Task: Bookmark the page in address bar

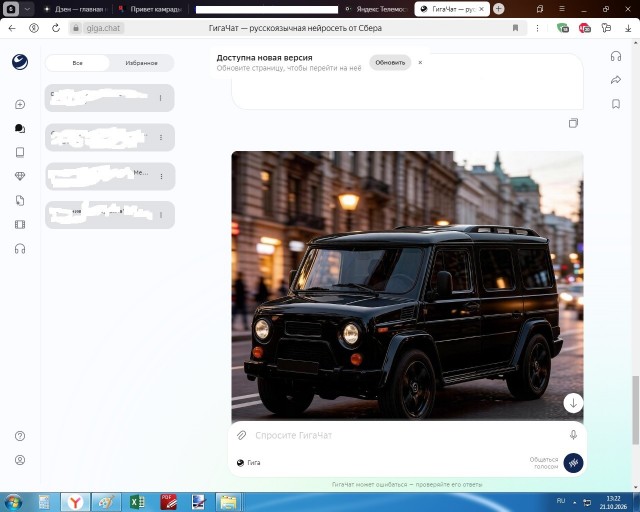Action: pos(516,28)
